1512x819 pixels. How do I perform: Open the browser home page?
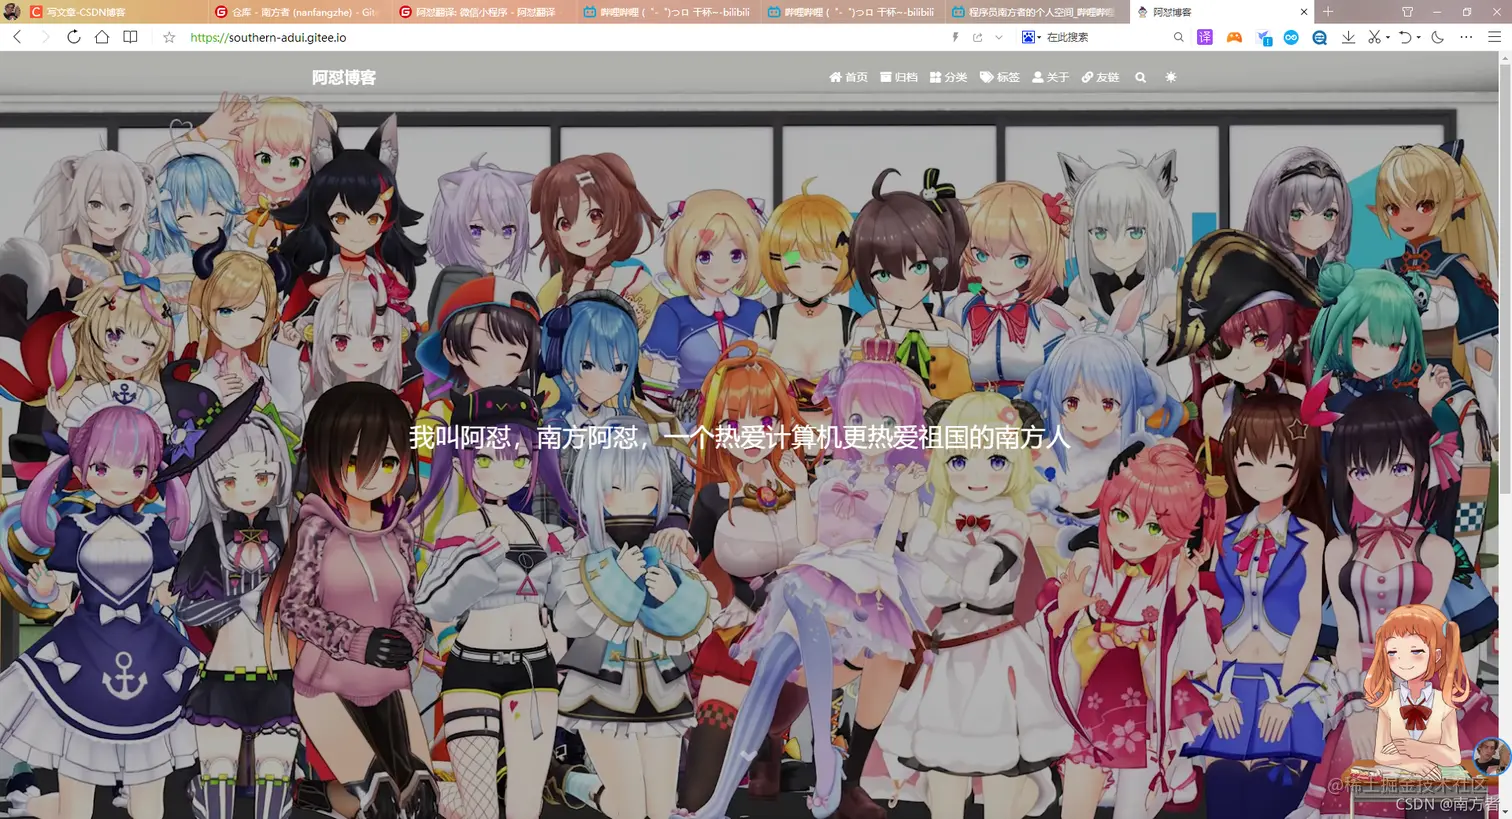[102, 37]
